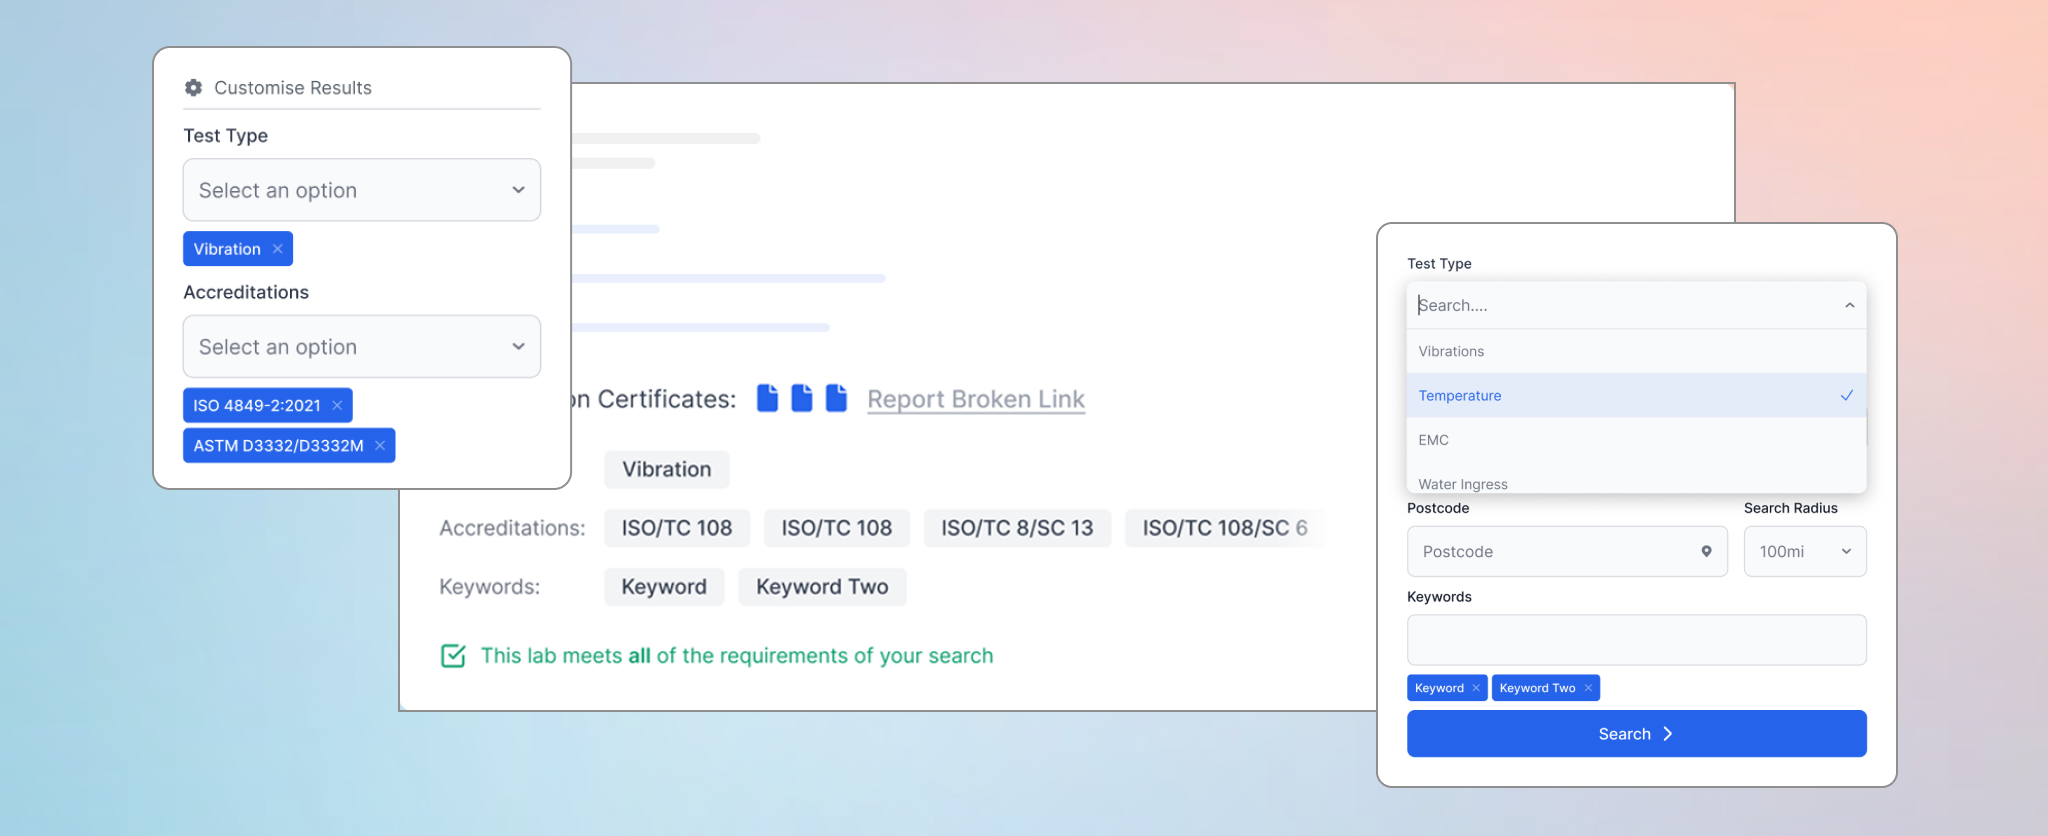This screenshot has height=836, width=2048.
Task: Collapse the Test Type search list
Action: pyautogui.click(x=1849, y=305)
